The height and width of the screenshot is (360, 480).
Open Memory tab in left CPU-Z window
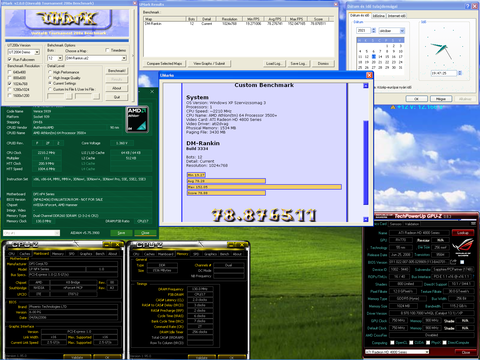pos(58,254)
